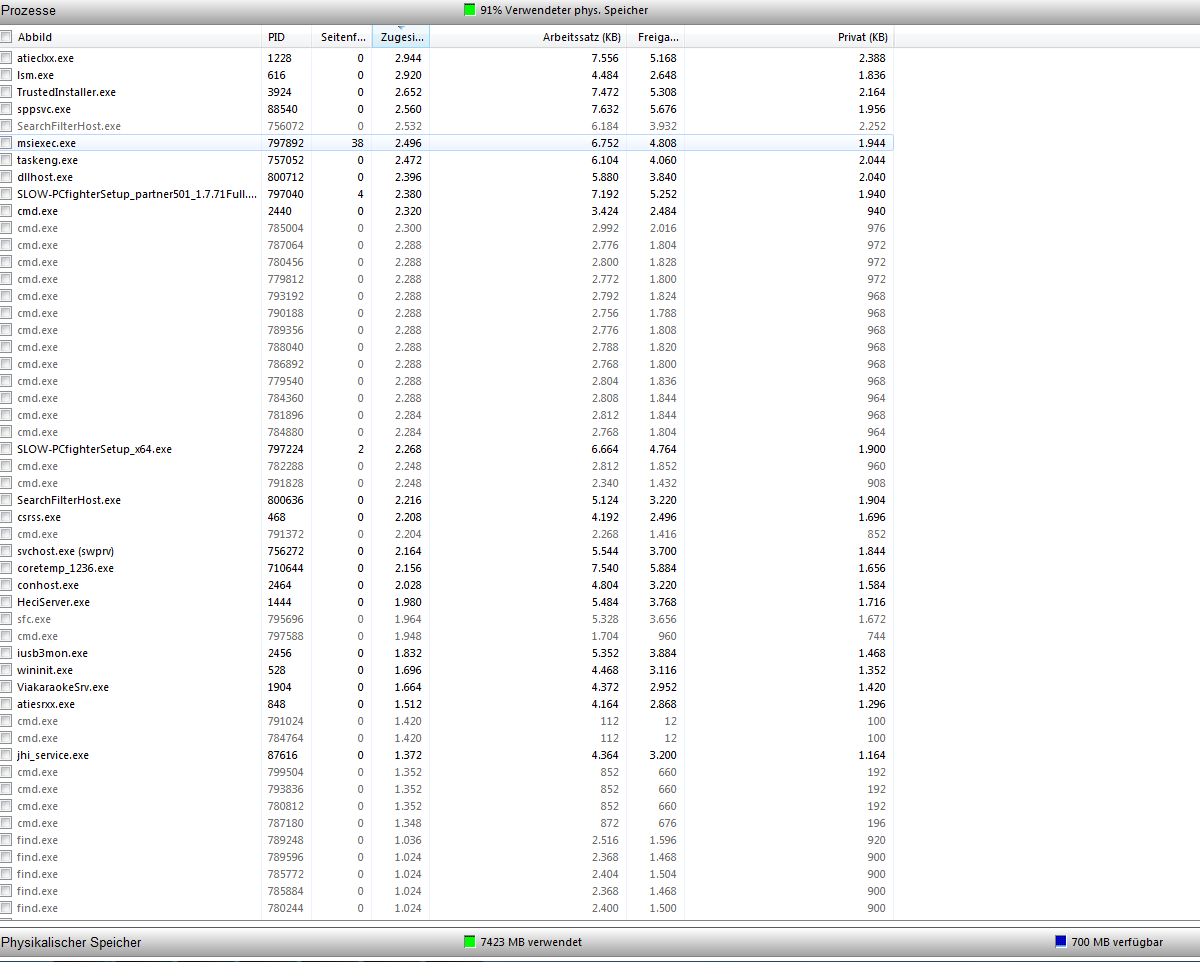The width and height of the screenshot is (1200, 962).
Task: Select cmd.exe with PID 791024
Action: [37, 721]
